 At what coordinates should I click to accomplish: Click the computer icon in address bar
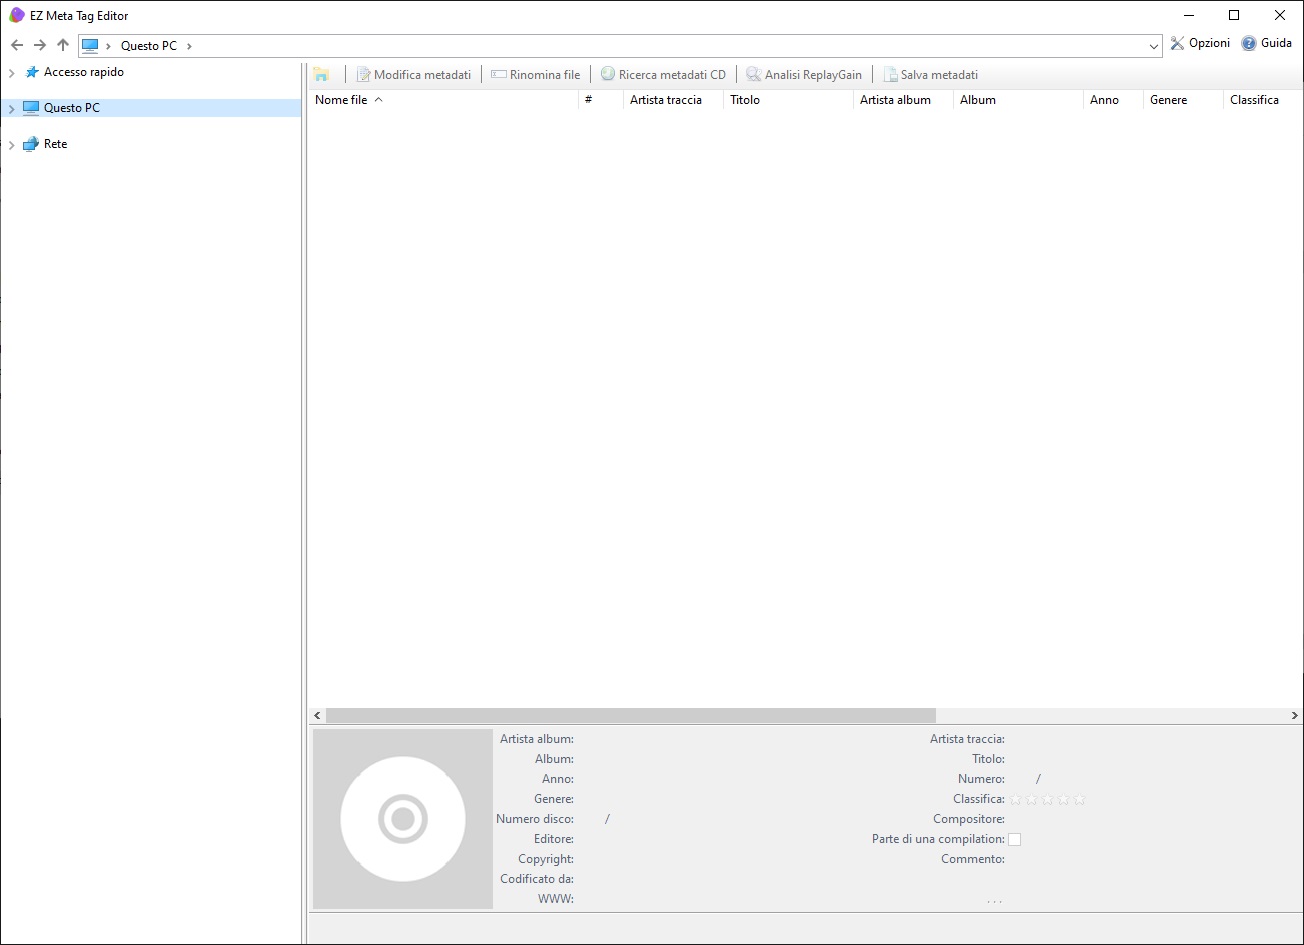(91, 45)
